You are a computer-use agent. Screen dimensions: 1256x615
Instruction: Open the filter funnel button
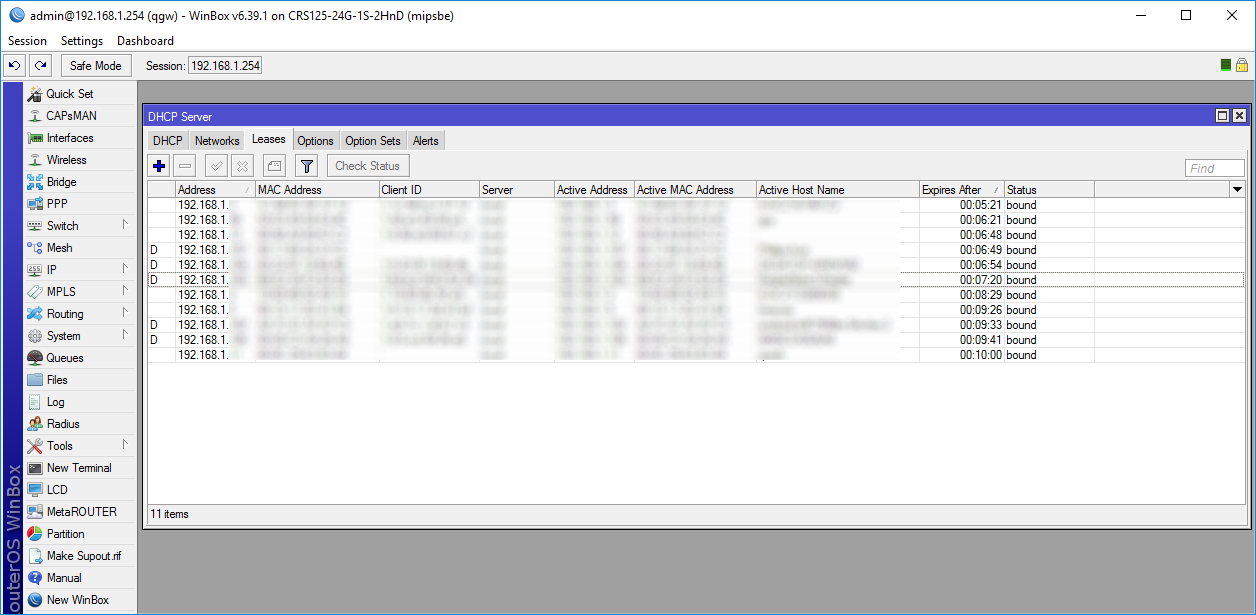pos(307,166)
